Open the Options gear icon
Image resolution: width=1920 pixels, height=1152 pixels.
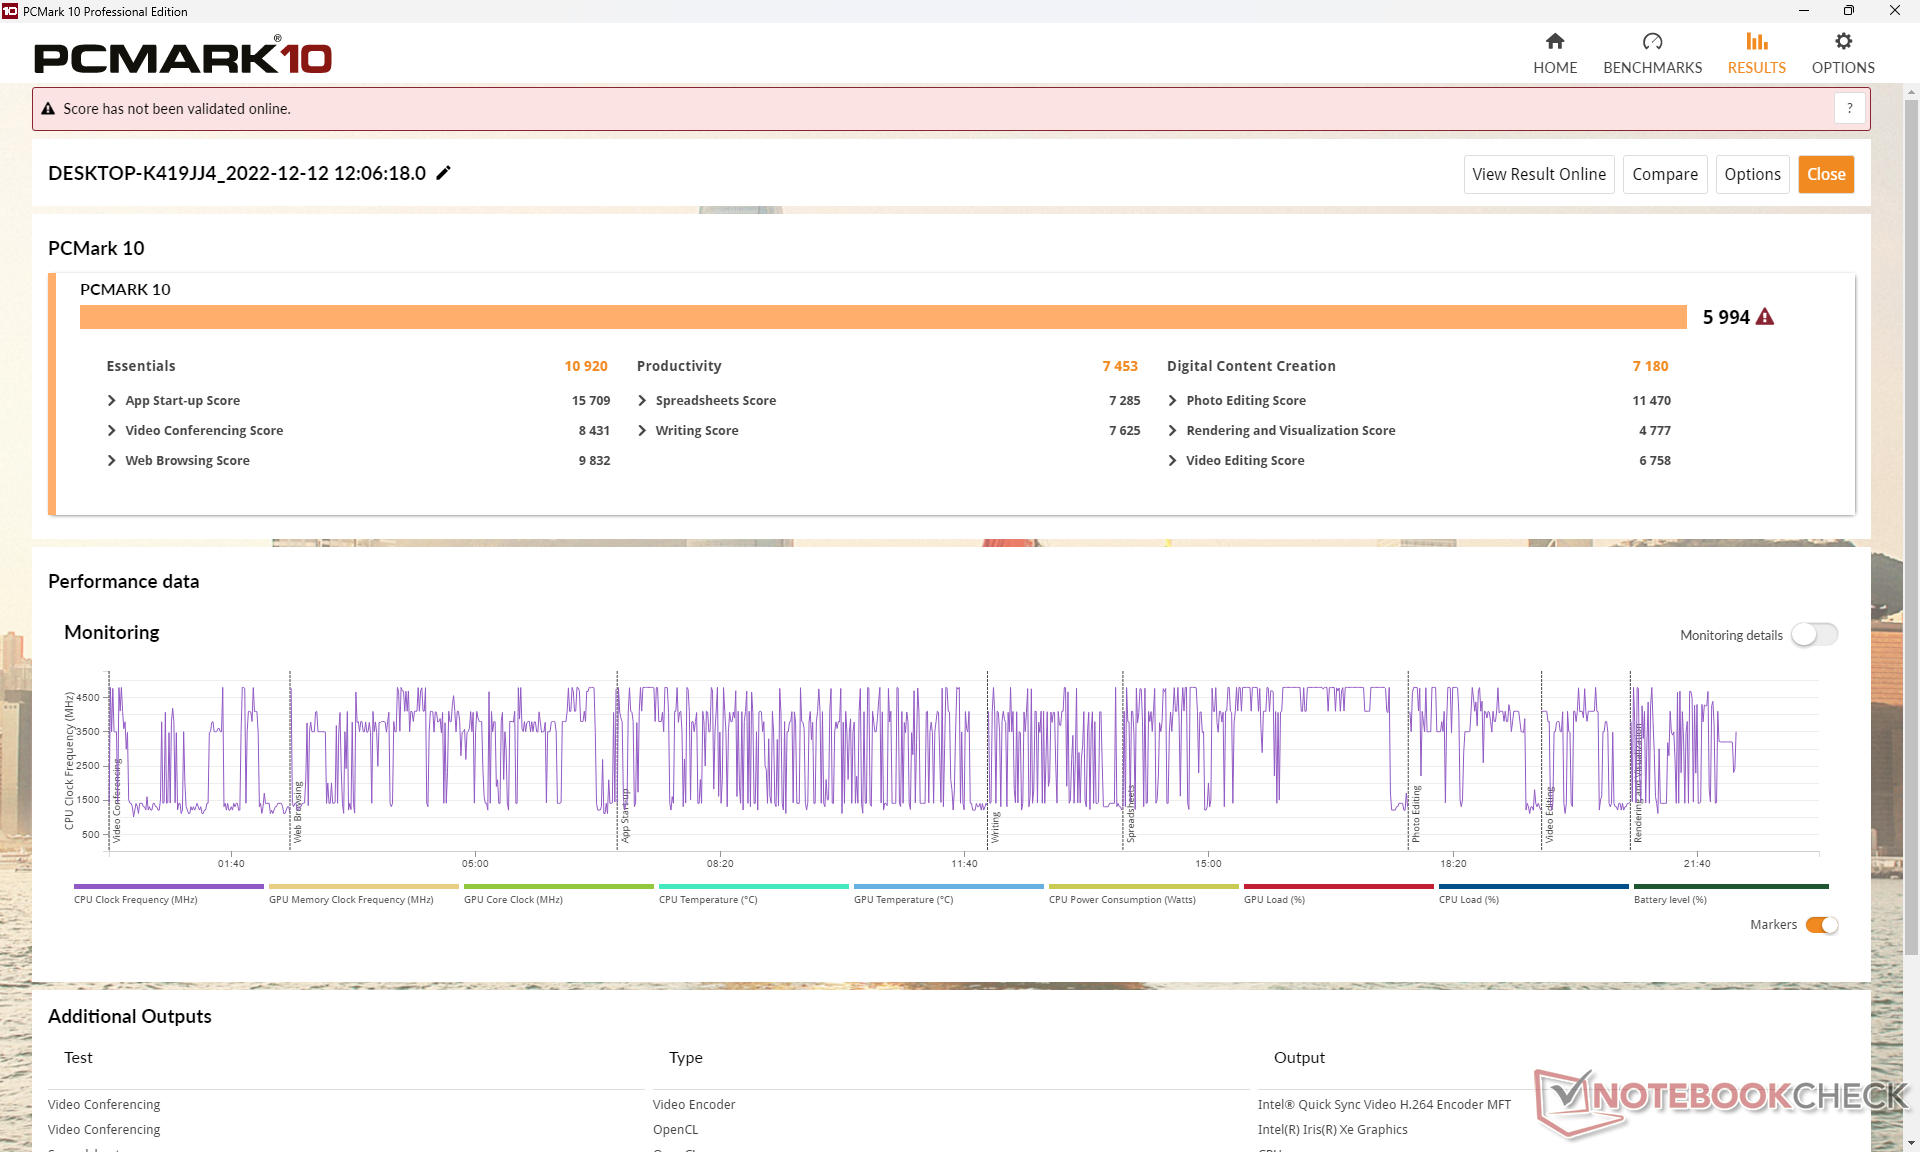click(x=1843, y=42)
